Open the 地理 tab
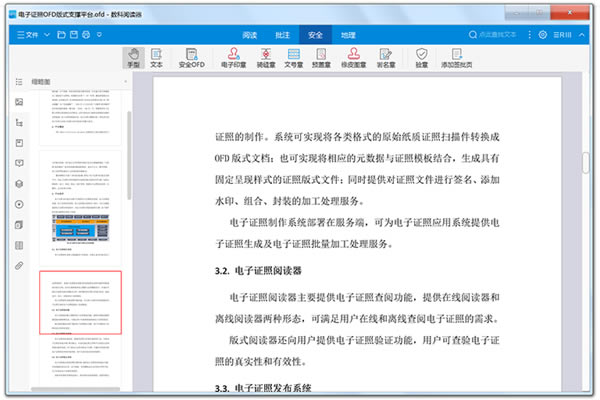 (x=347, y=34)
